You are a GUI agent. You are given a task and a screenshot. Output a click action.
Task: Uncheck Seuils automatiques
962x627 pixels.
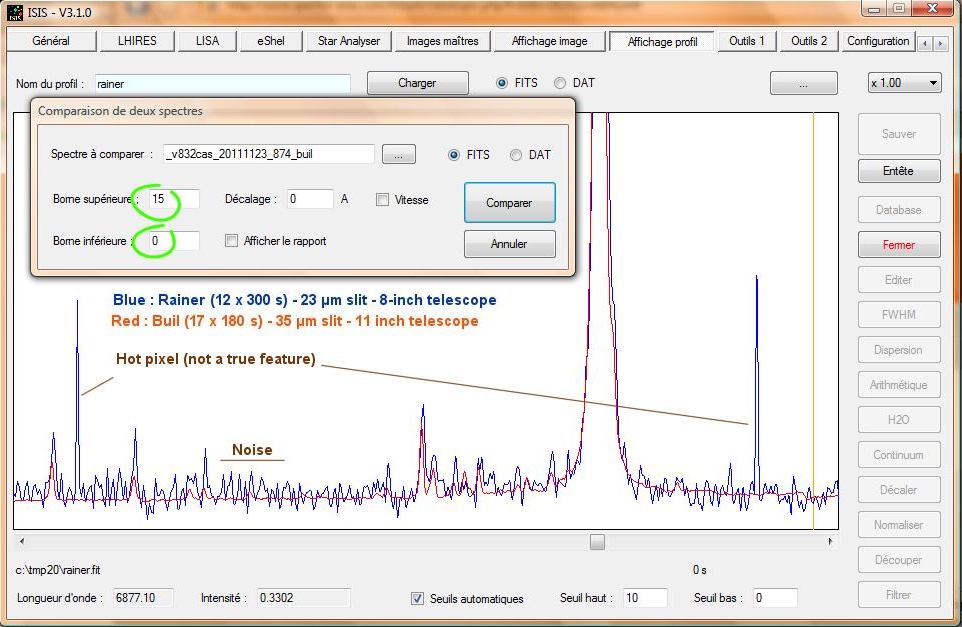417,599
